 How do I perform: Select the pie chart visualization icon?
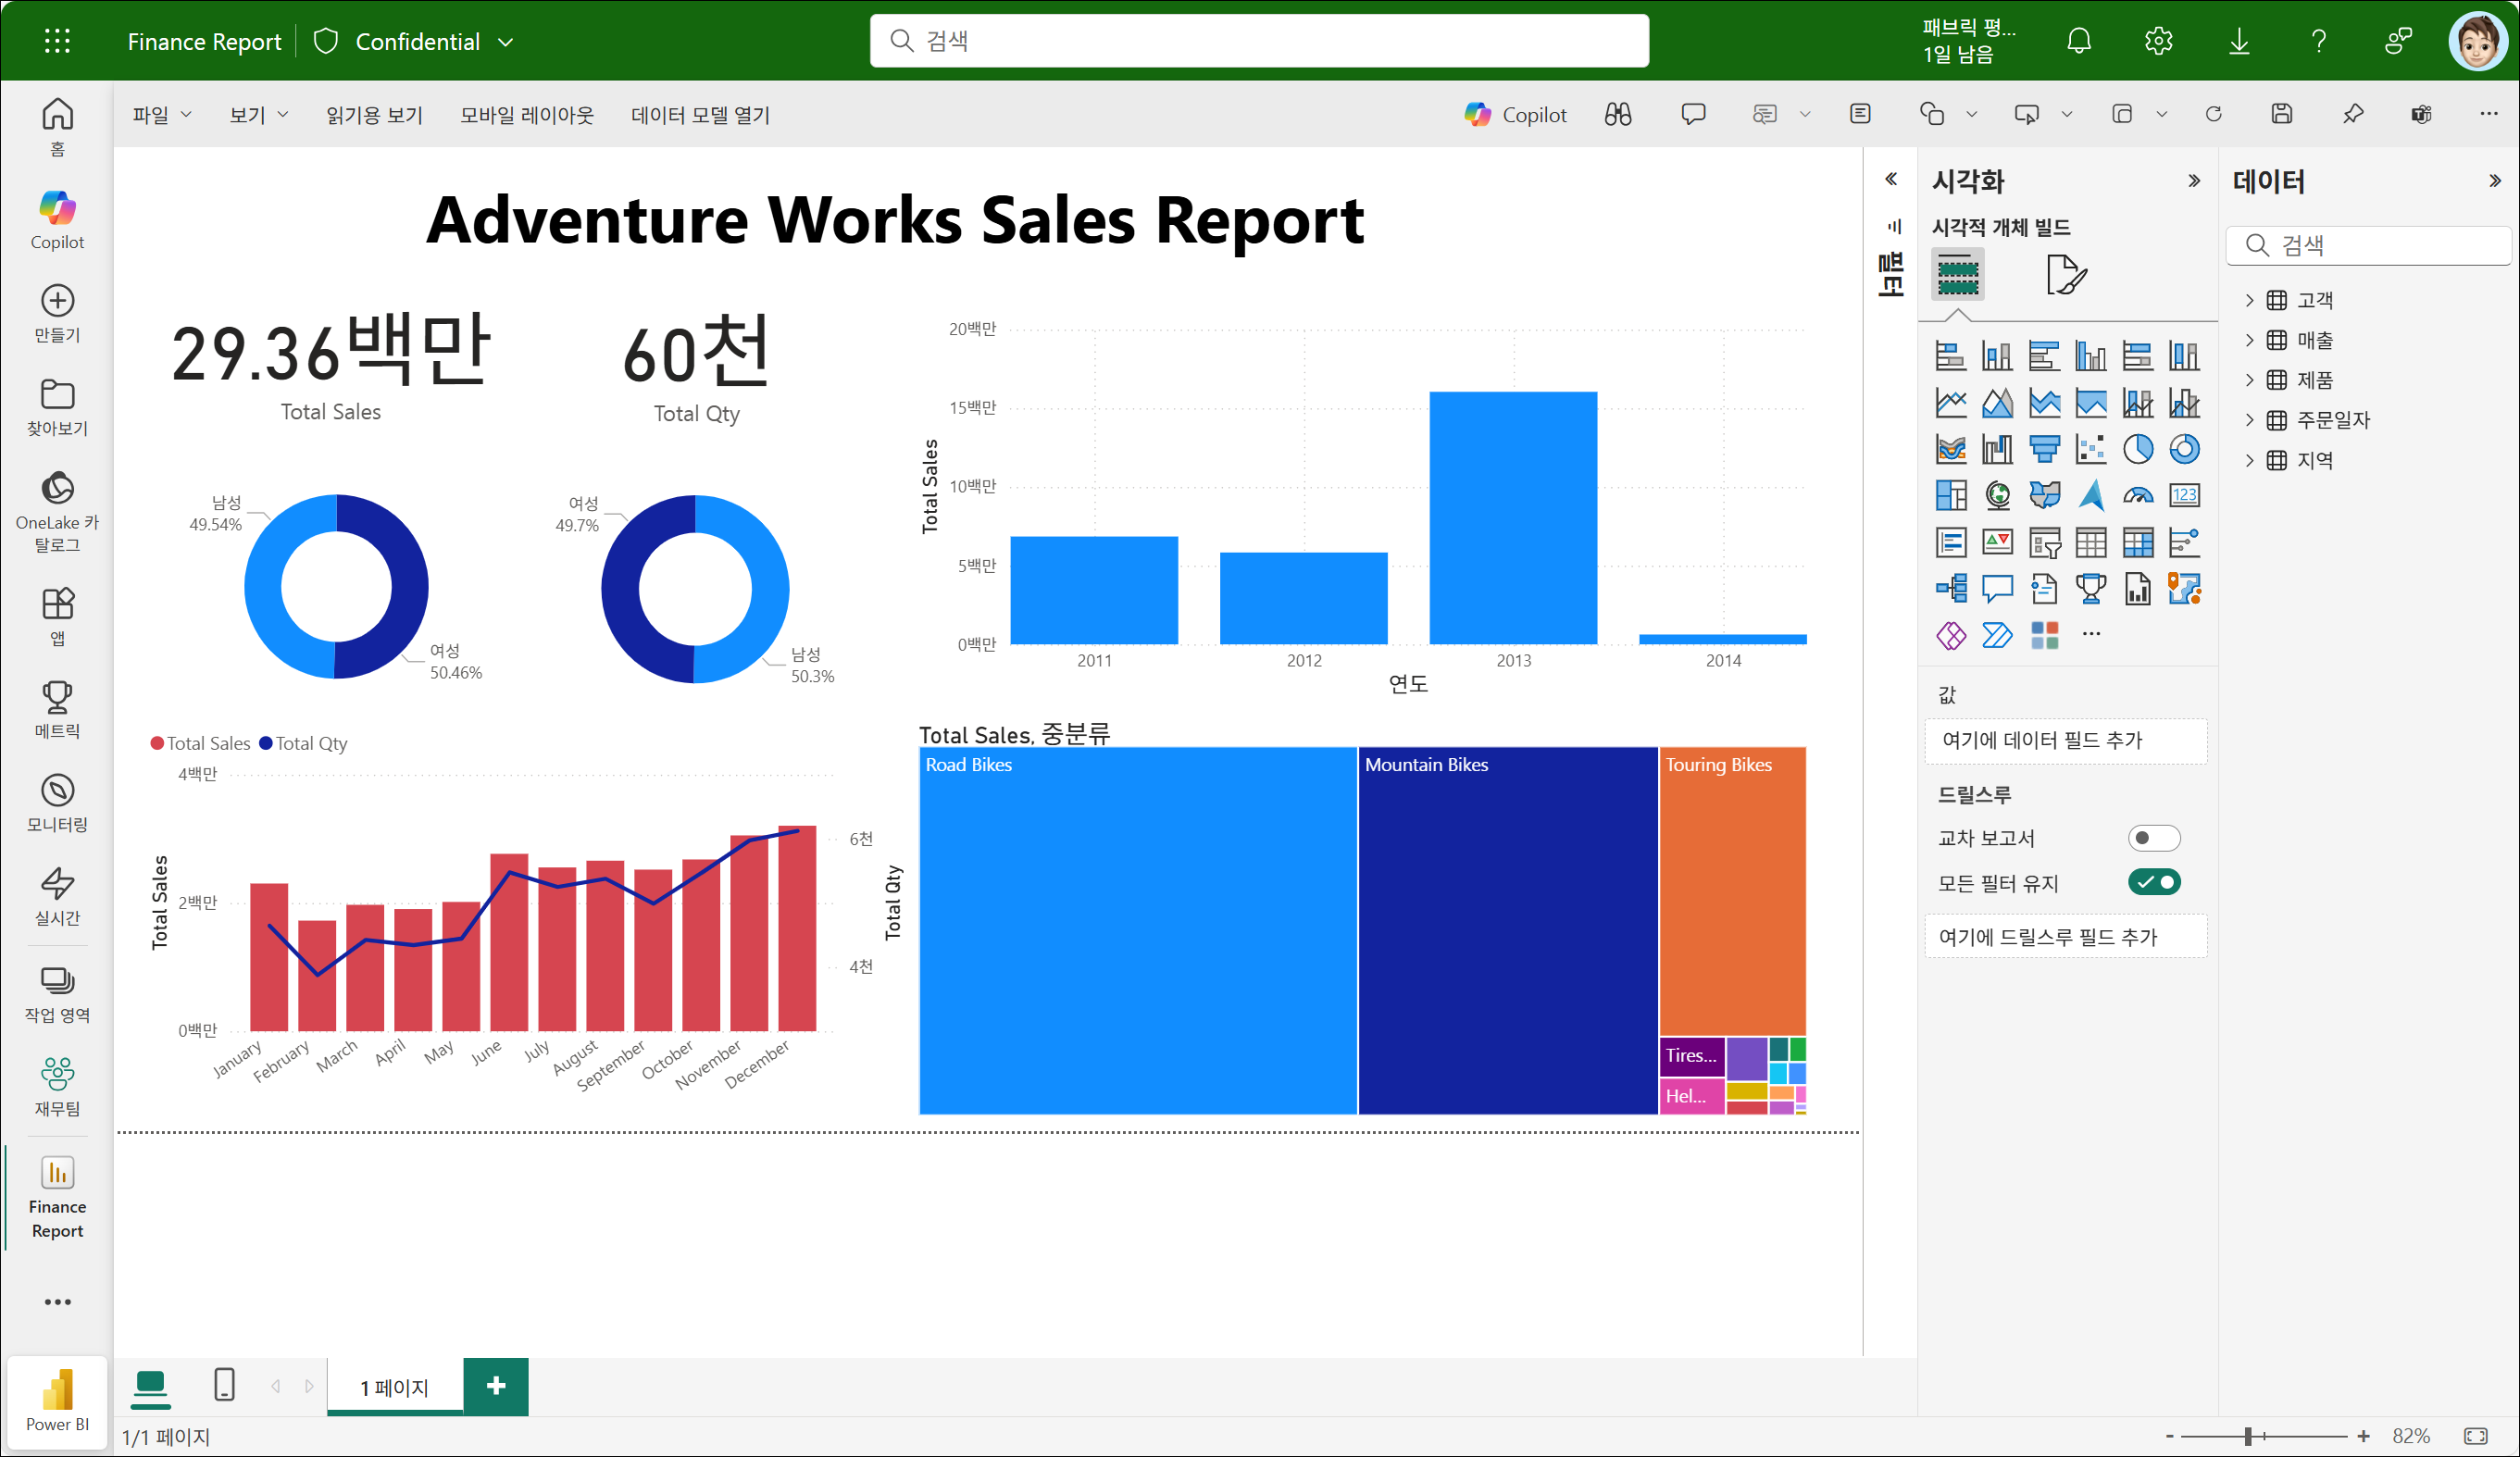coord(2137,449)
